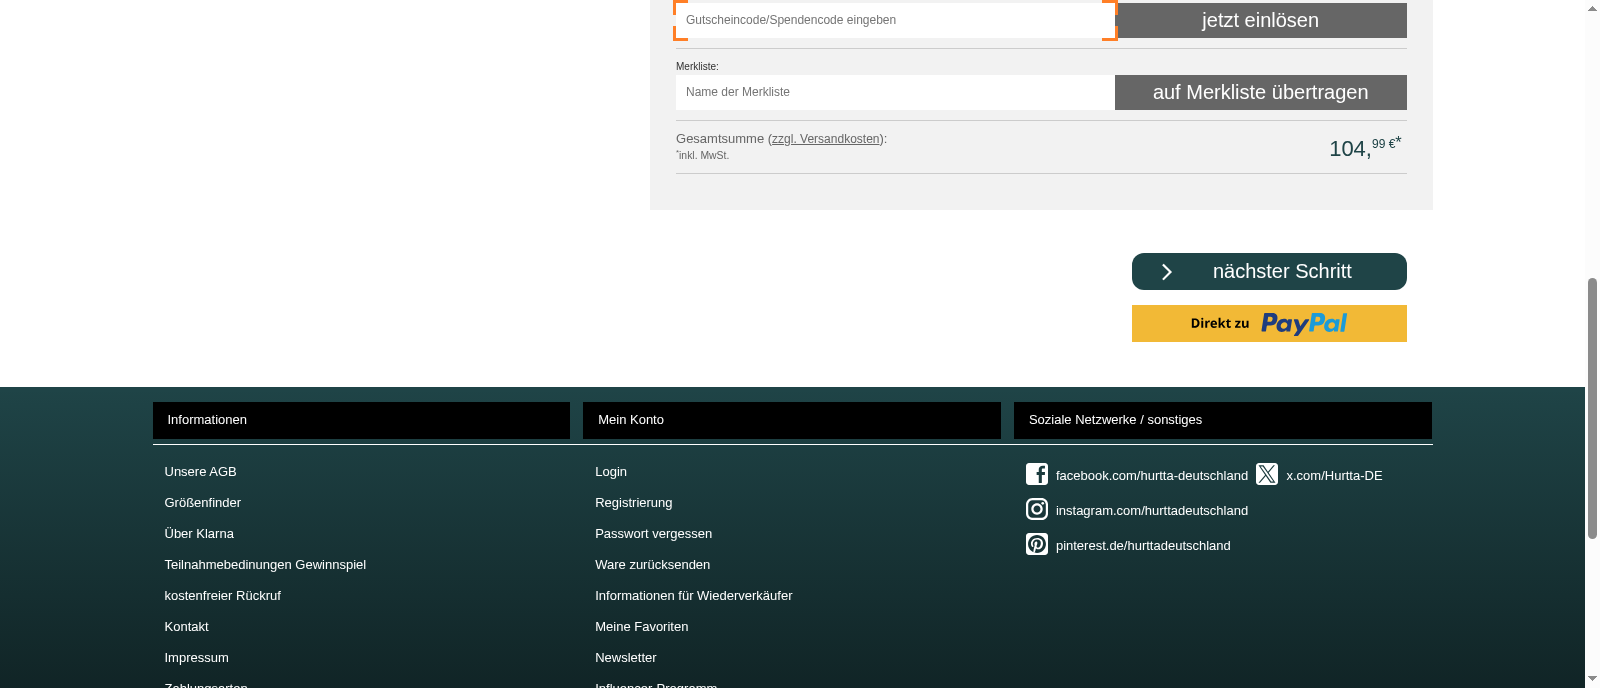Click the PayPal logo in the yellow button
The height and width of the screenshot is (688, 1600).
coord(1304,323)
